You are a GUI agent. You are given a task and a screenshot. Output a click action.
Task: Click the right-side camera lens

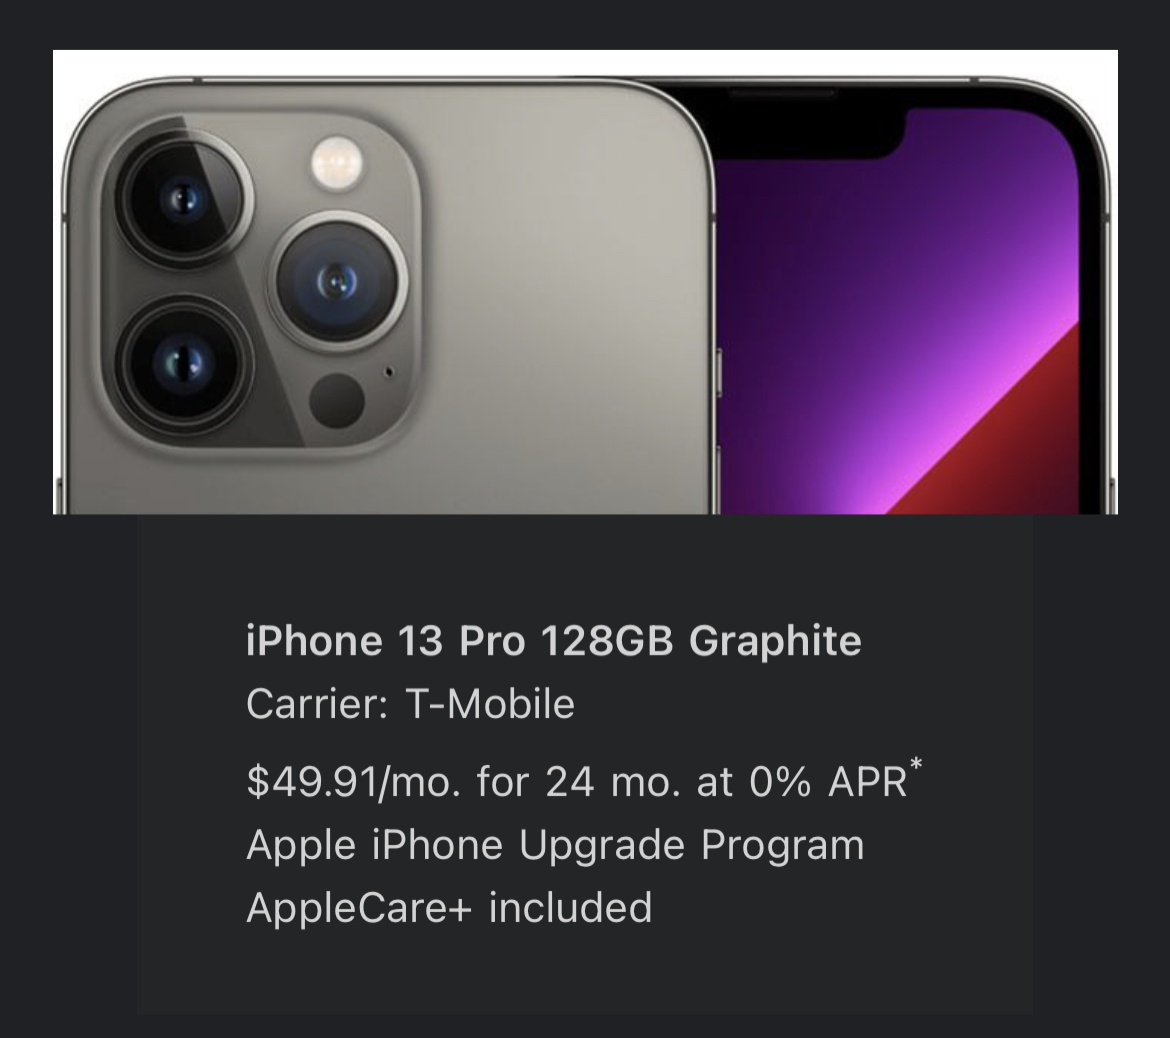point(337,281)
